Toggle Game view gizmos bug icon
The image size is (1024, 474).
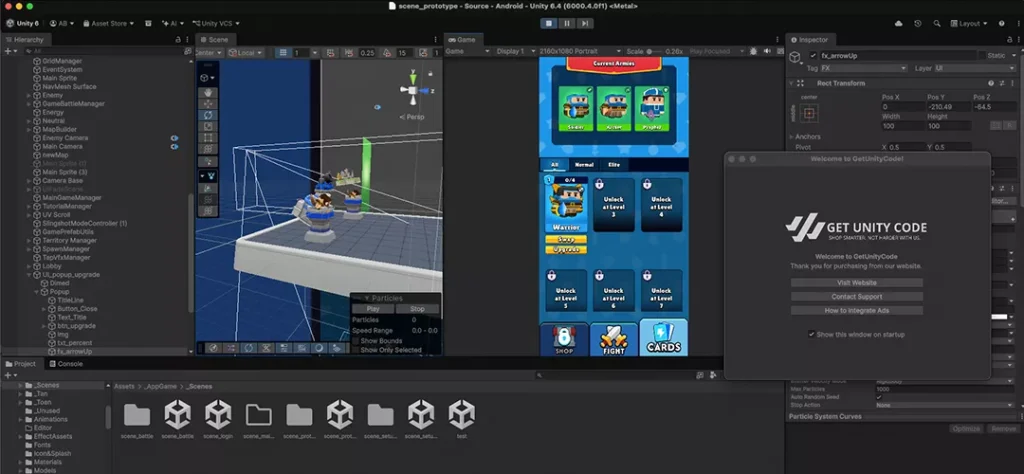(x=754, y=51)
